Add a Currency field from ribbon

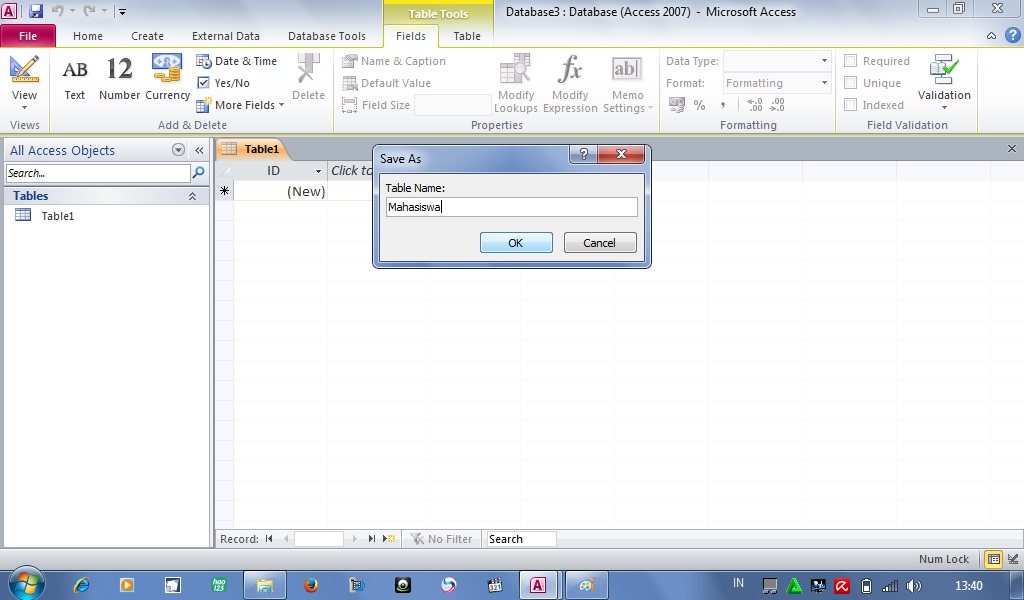coord(167,78)
